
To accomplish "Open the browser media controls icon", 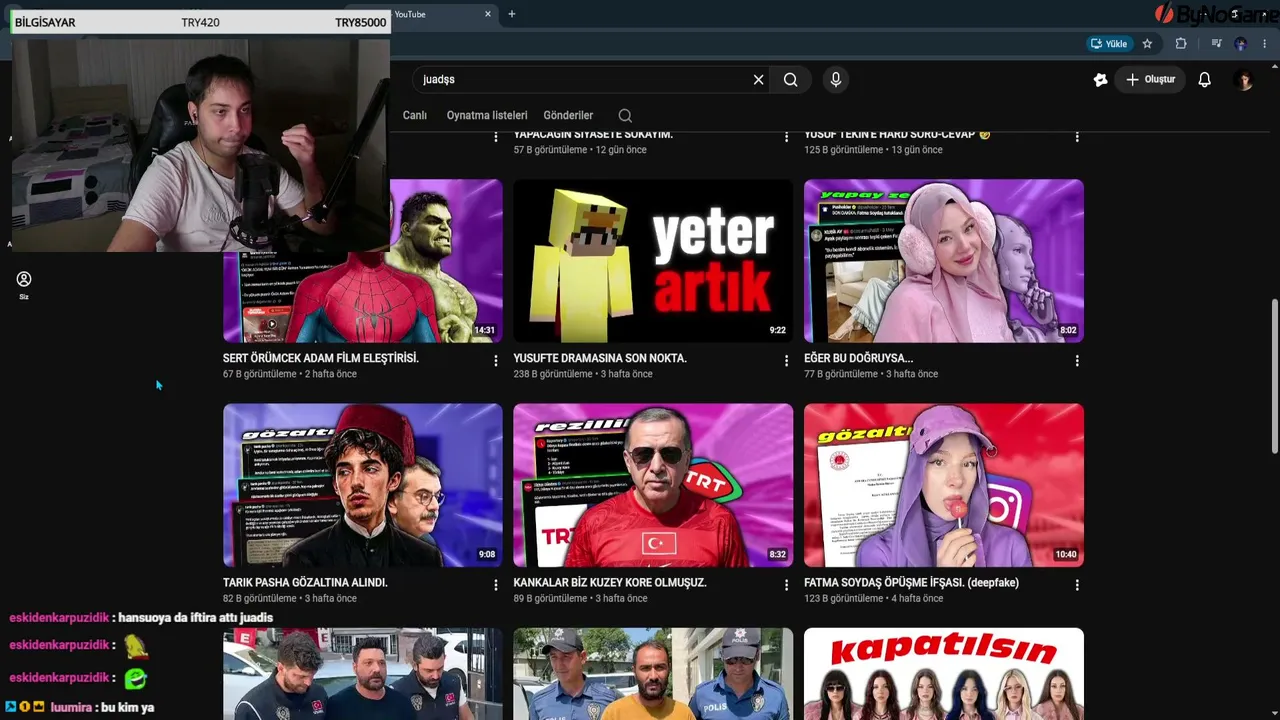I will coord(1216,44).
